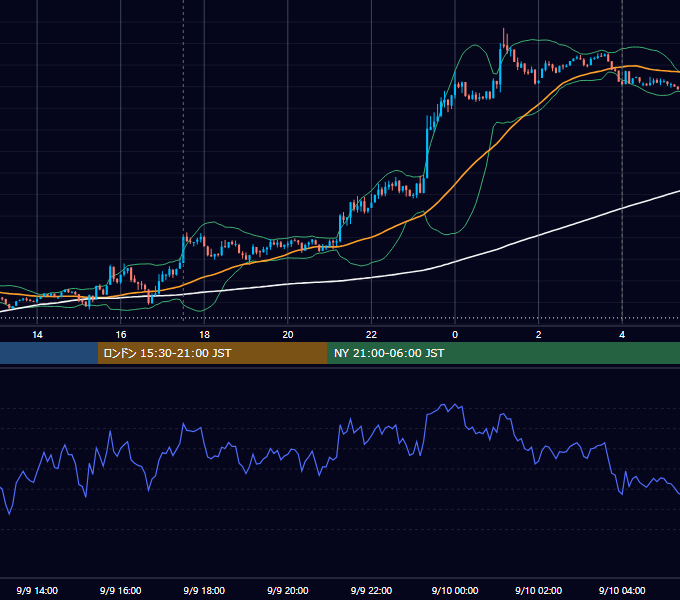Click the hour 16 axis label
The width and height of the screenshot is (680, 600).
tap(121, 335)
